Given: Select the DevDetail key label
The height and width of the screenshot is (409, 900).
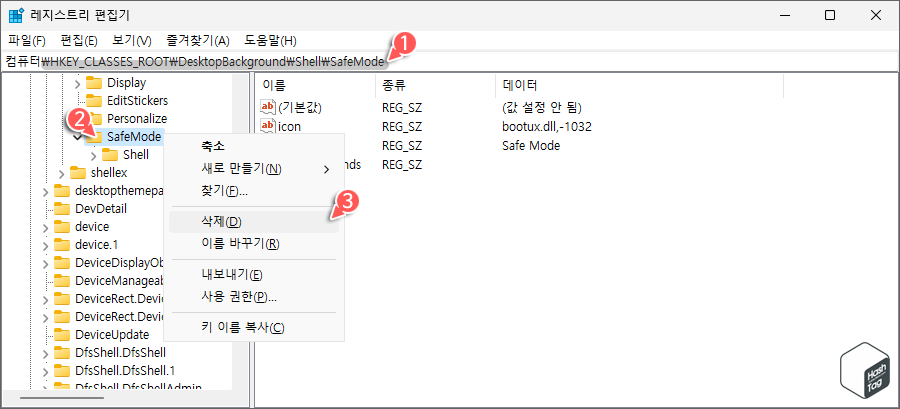Looking at the screenshot, I should click(x=101, y=208).
